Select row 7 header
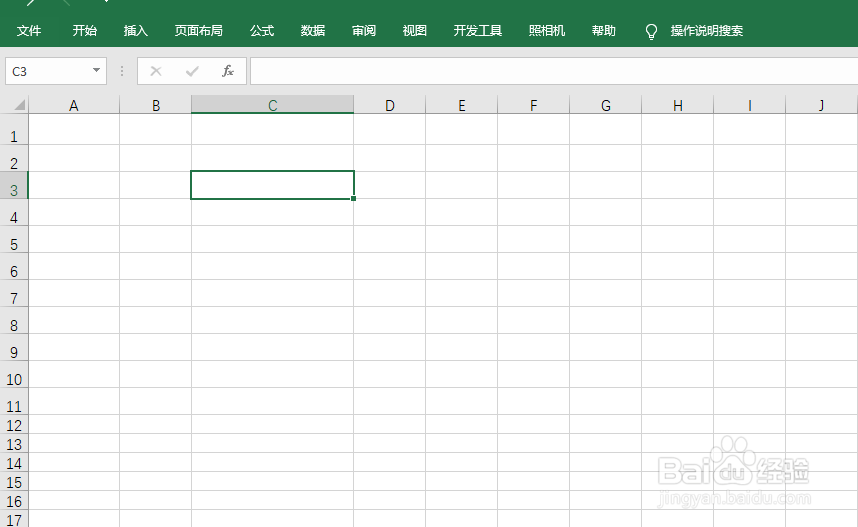Screen dimensions: 858x527 [x=14, y=293]
